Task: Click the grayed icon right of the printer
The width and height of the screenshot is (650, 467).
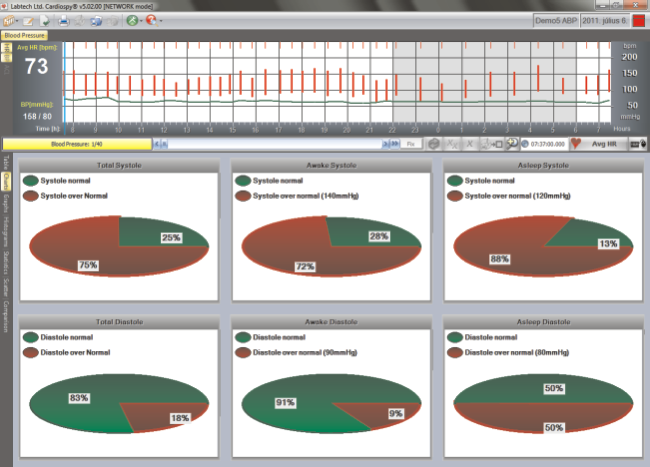Action: [80, 20]
